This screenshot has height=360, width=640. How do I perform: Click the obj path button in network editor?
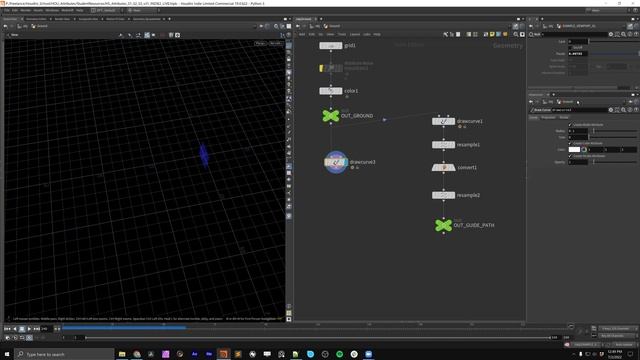314,26
